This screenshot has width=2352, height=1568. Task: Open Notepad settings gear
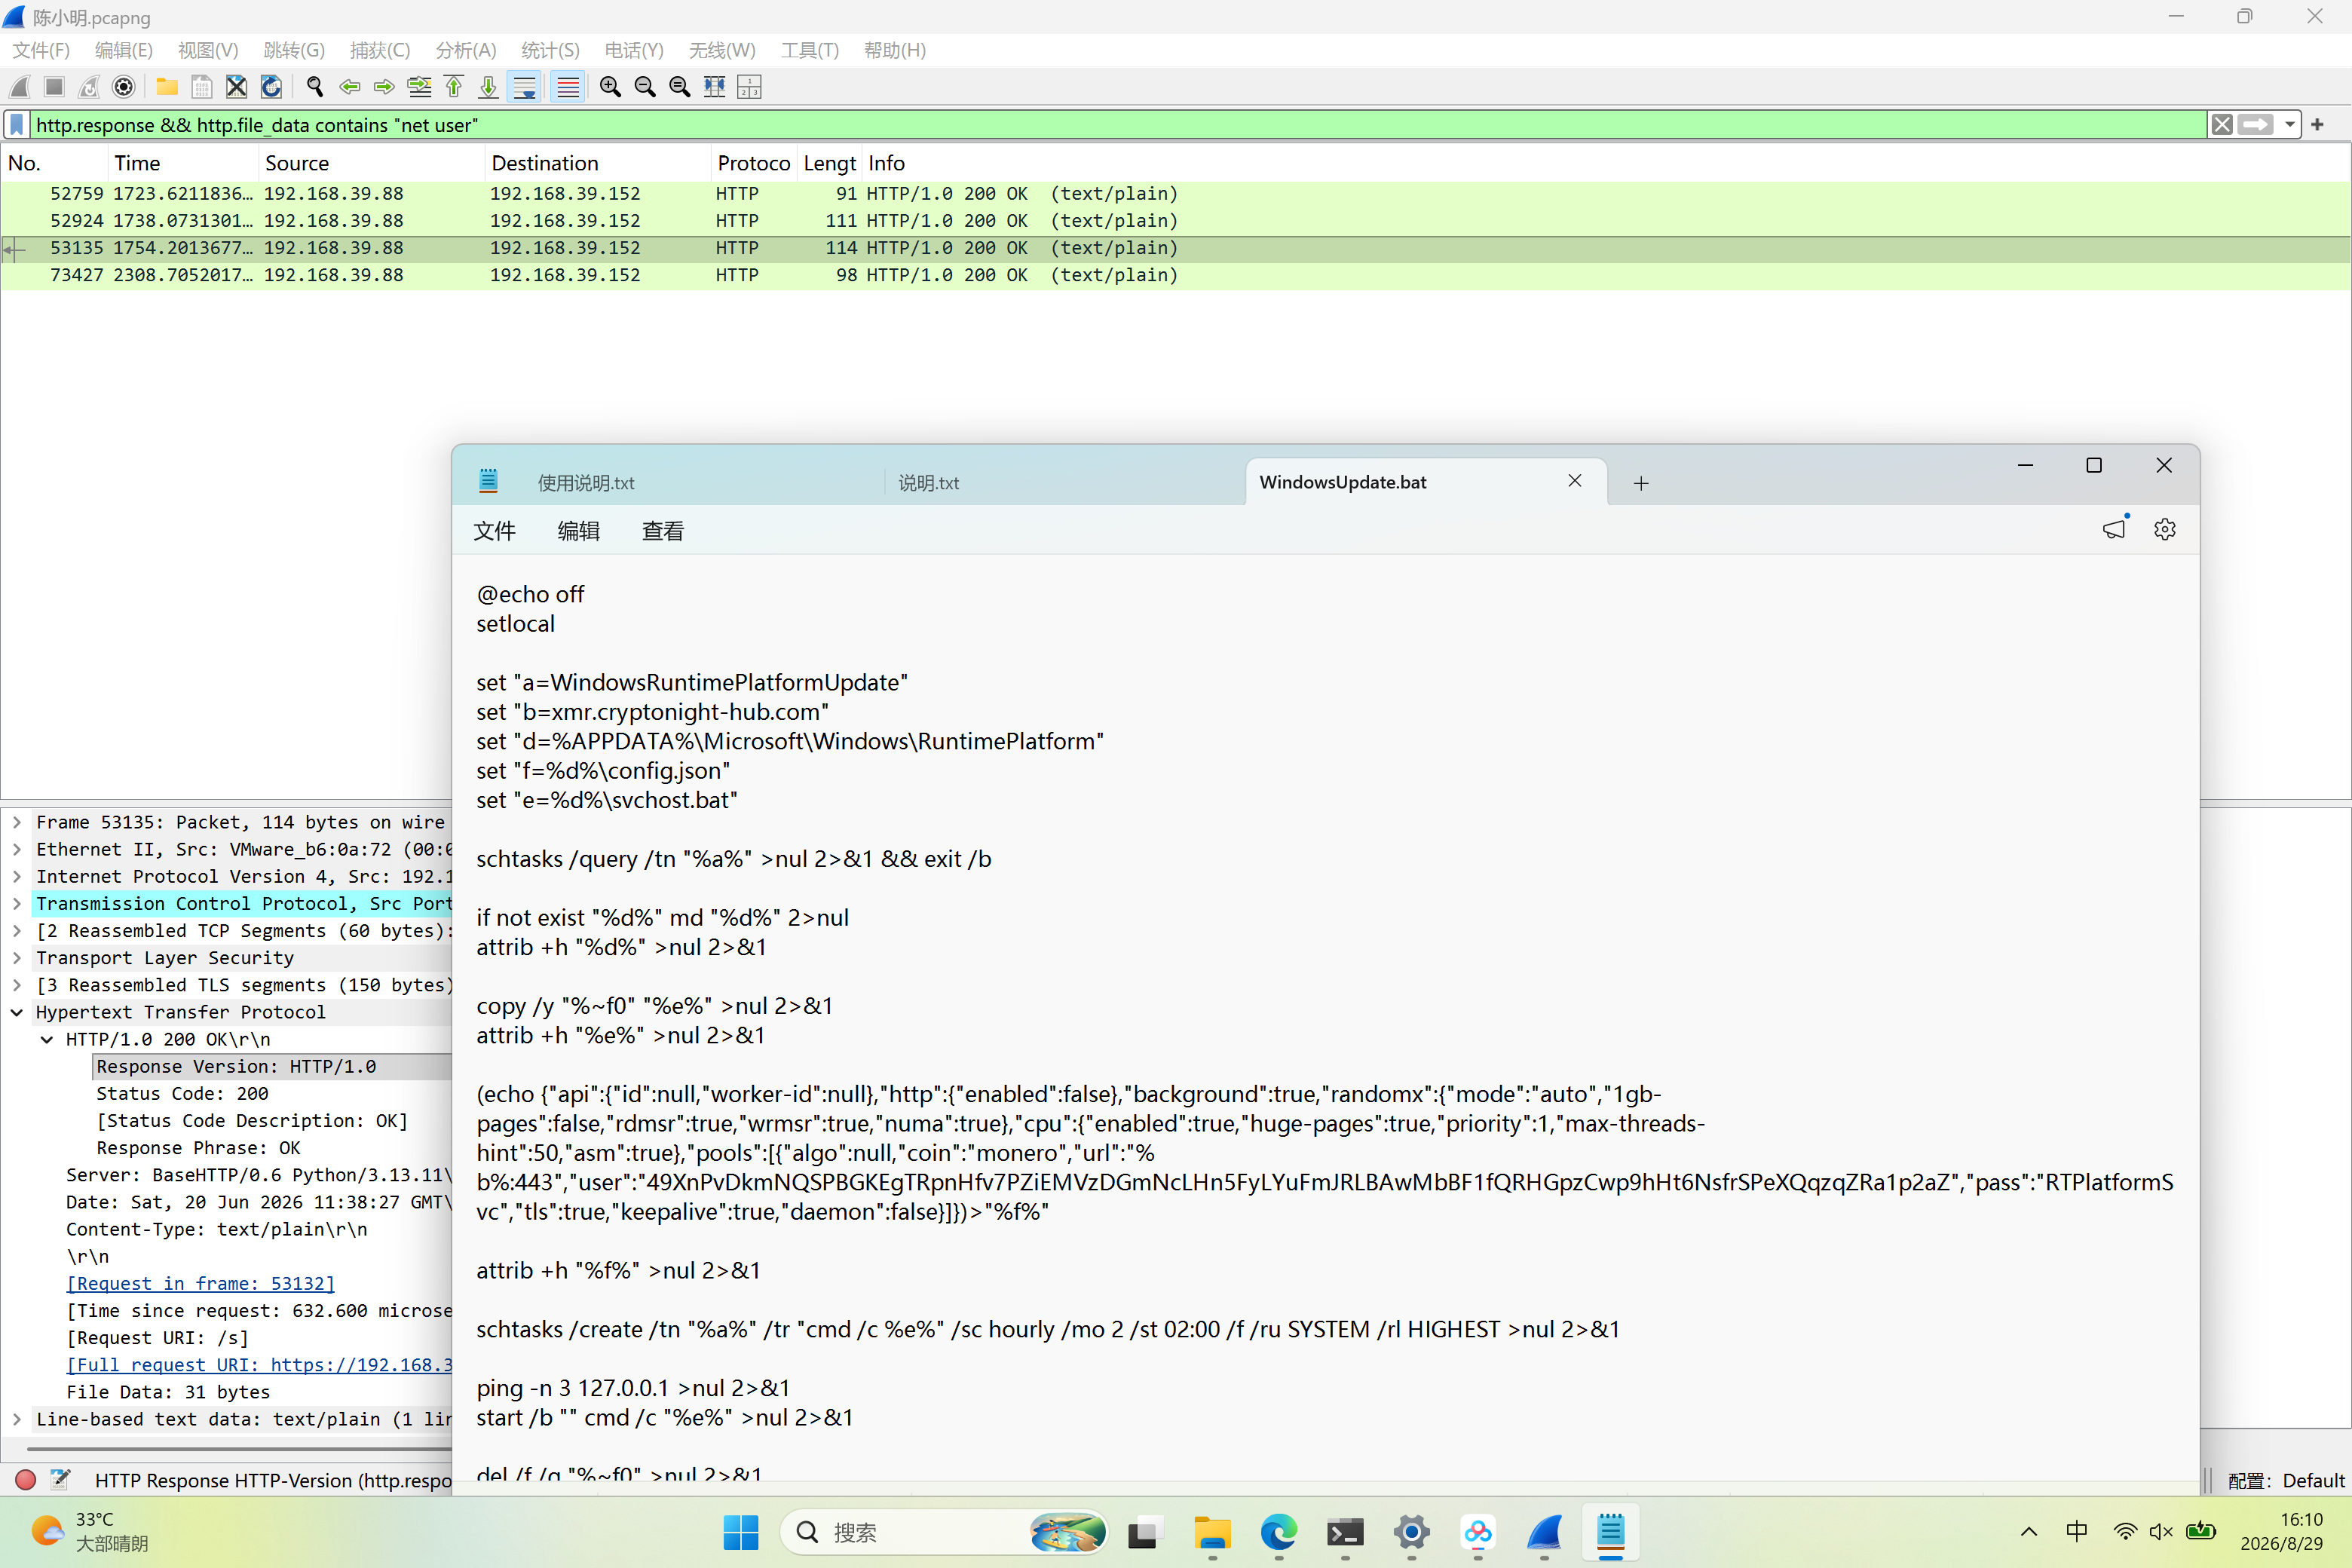click(x=2165, y=530)
